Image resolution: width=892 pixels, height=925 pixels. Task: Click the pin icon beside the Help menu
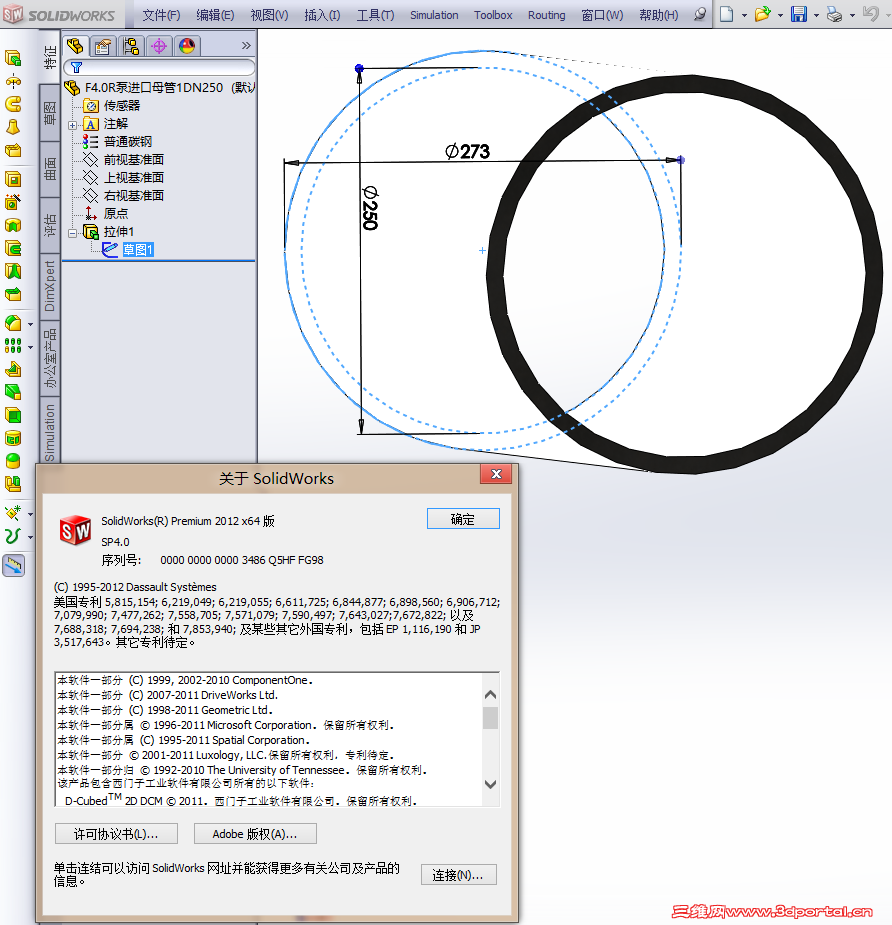point(700,14)
